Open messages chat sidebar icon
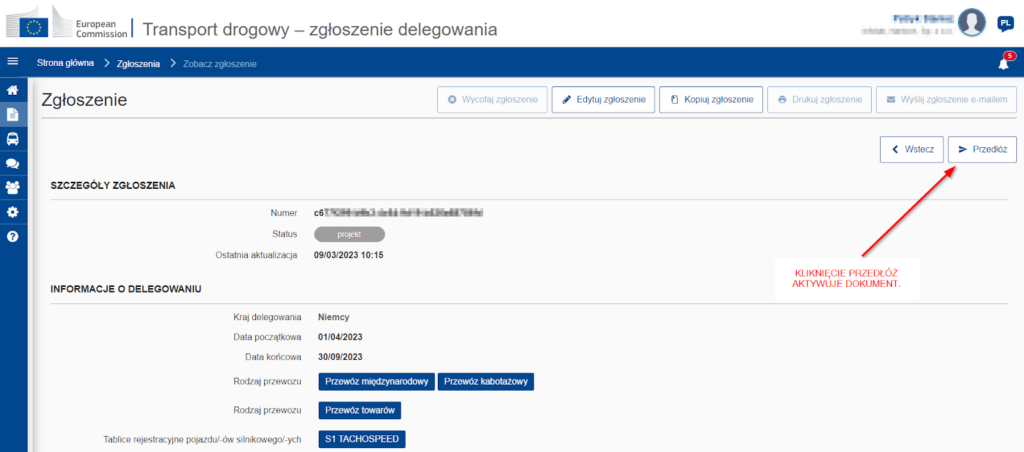Image resolution: width=1024 pixels, height=452 pixels. pos(12,163)
